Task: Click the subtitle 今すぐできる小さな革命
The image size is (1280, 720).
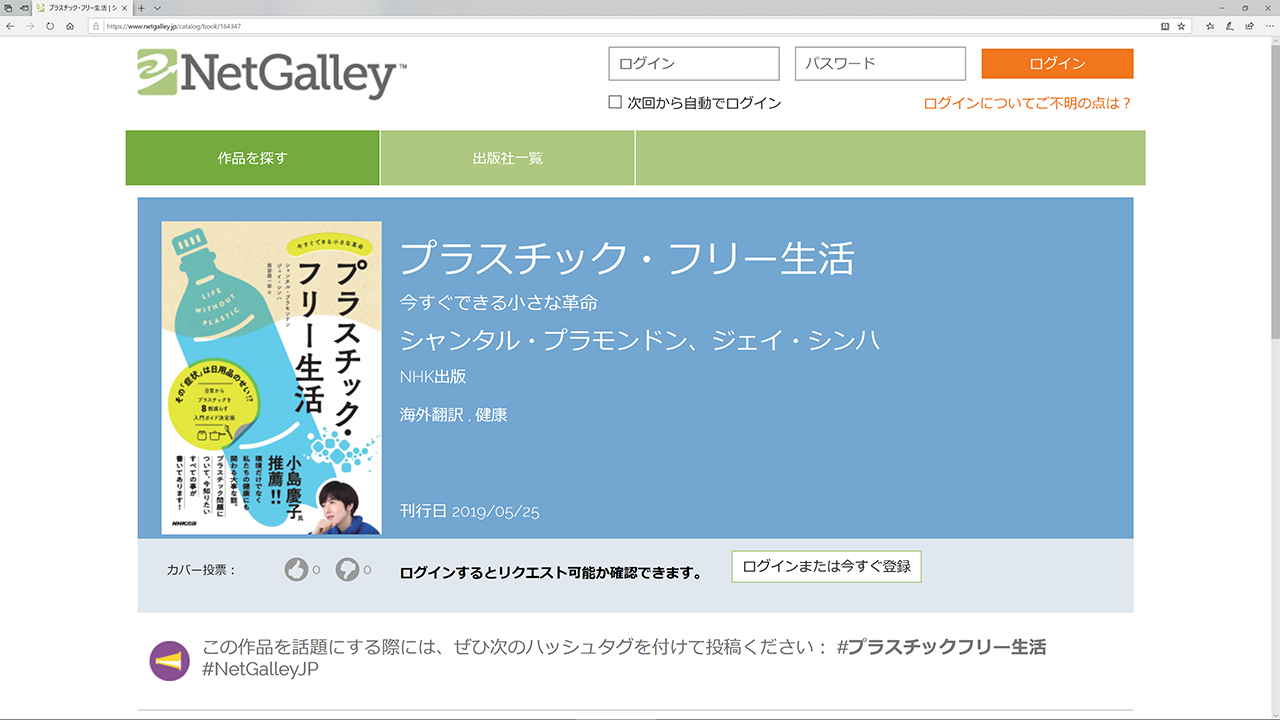Action: pyautogui.click(x=498, y=302)
